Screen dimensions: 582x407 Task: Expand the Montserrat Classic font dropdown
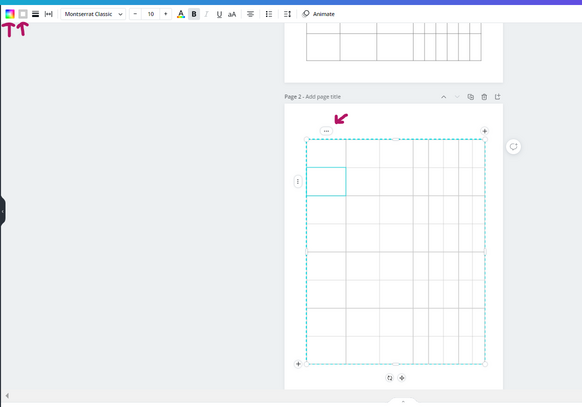tap(93, 14)
